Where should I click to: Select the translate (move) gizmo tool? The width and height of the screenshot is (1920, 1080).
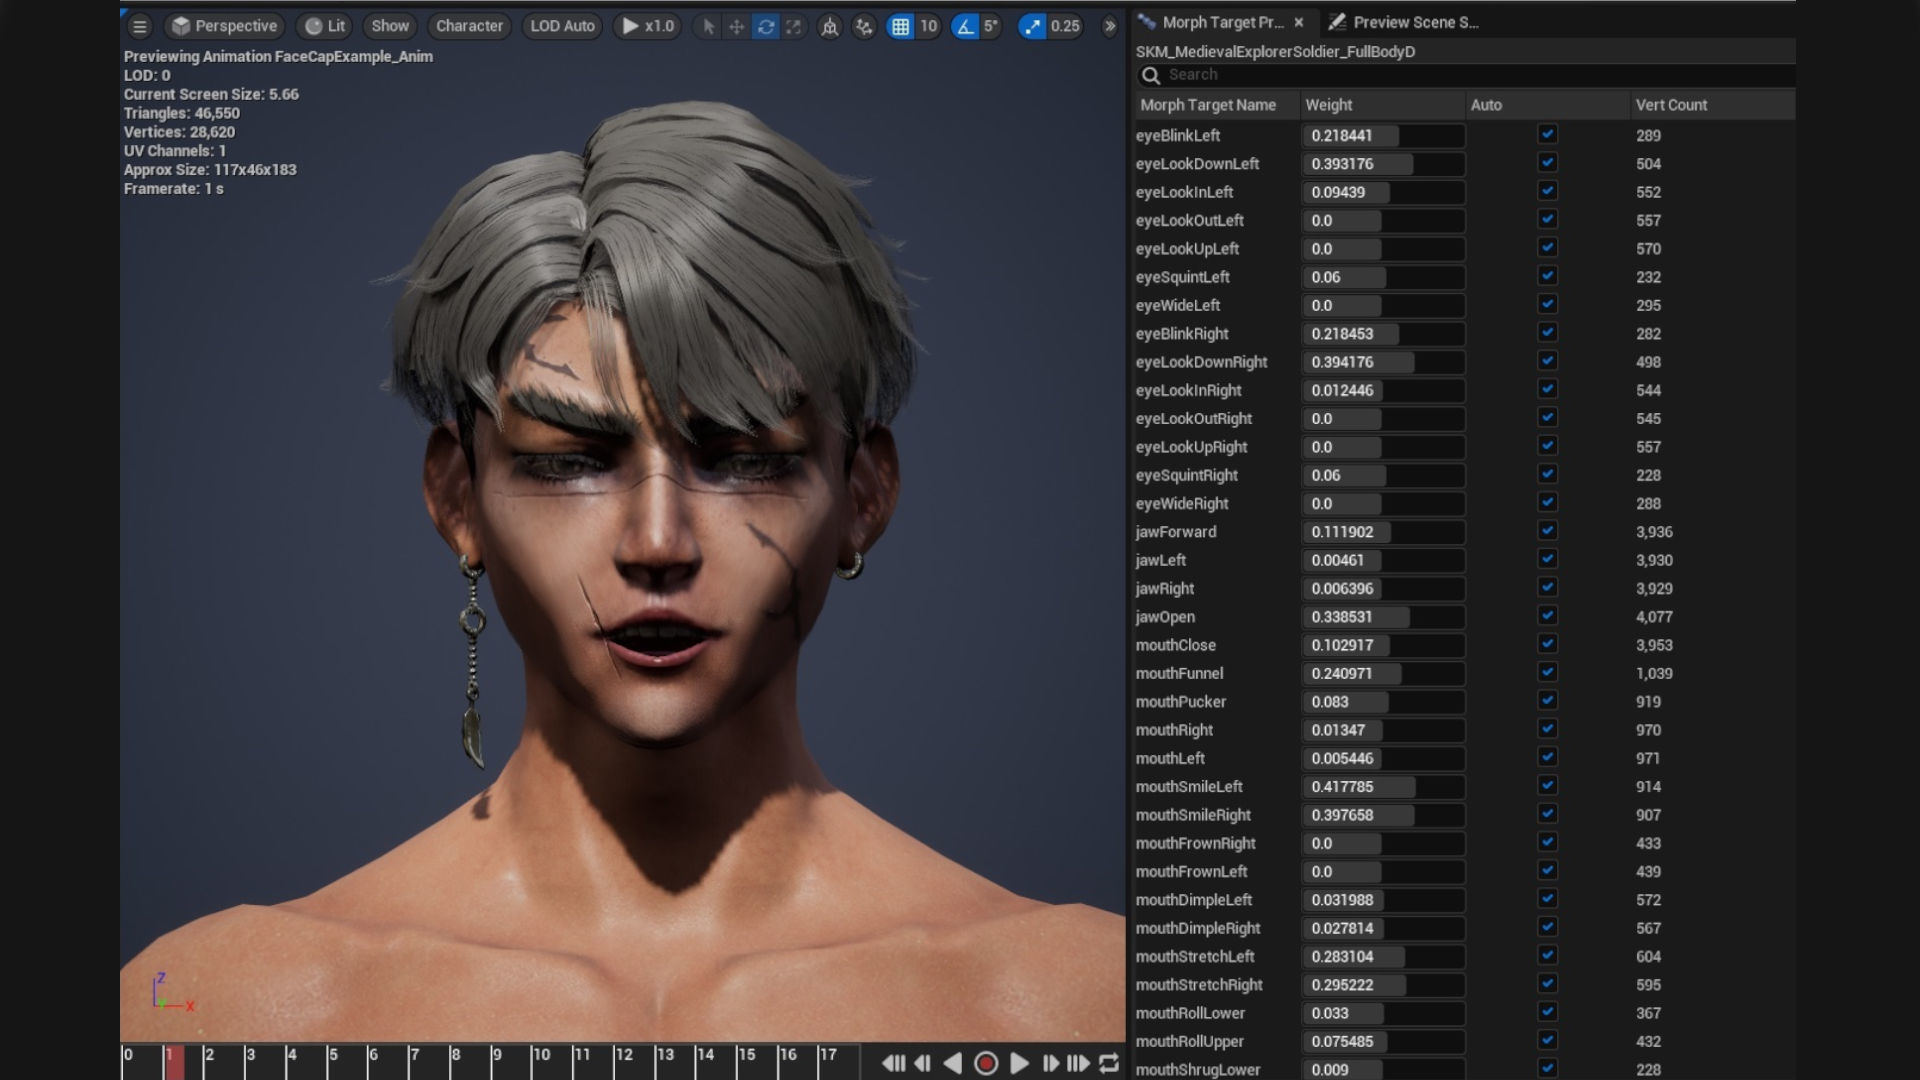pyautogui.click(x=737, y=26)
